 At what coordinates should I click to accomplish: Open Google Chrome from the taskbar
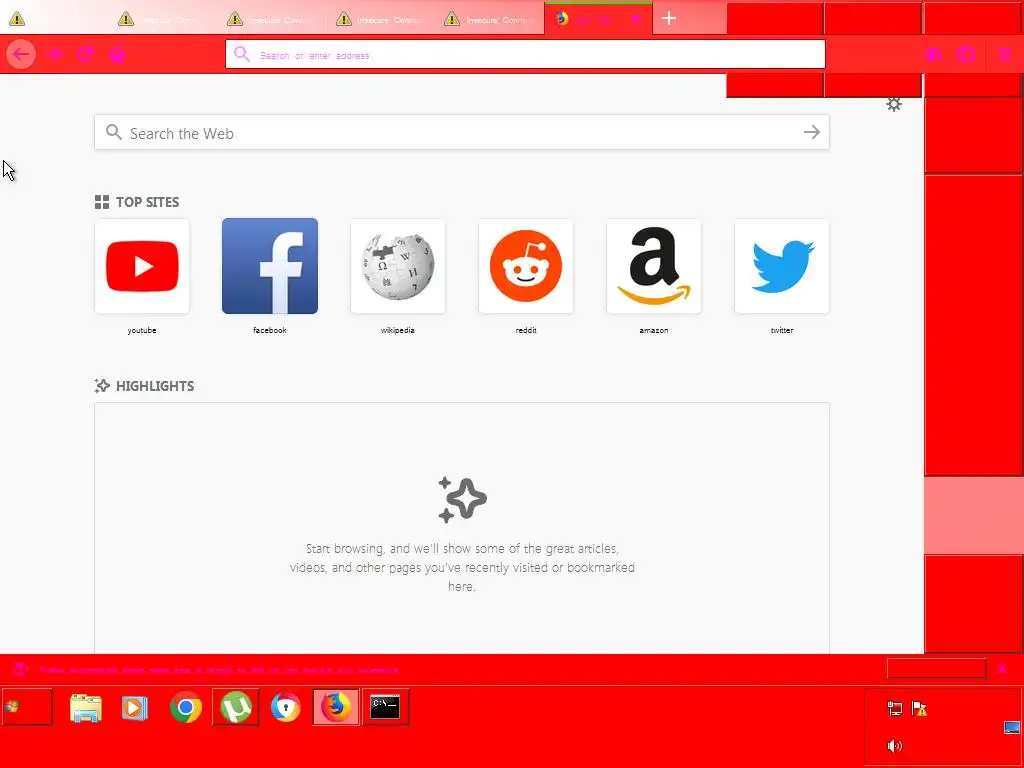186,707
